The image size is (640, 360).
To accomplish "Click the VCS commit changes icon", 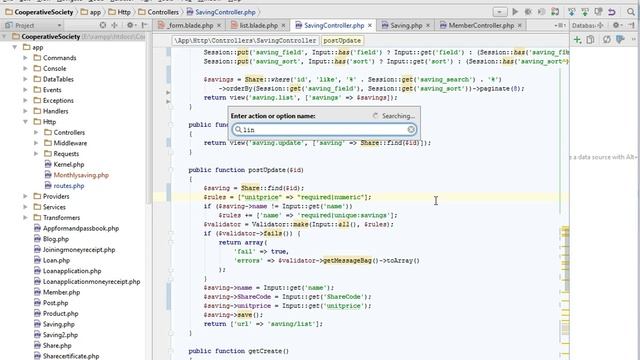I will click(585, 12).
